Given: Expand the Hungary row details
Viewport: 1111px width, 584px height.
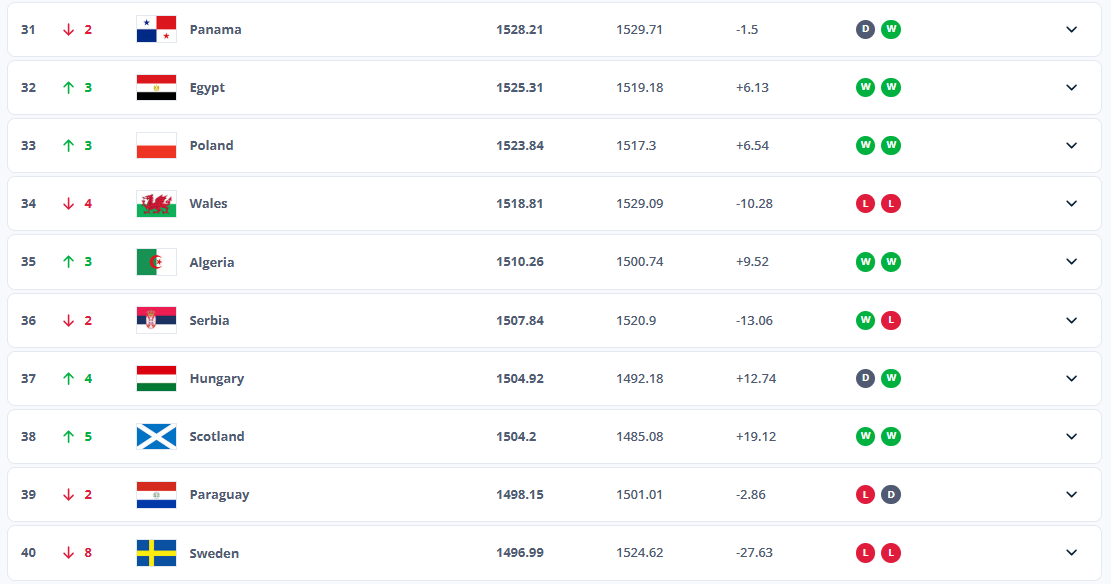Looking at the screenshot, I should click(x=1071, y=378).
